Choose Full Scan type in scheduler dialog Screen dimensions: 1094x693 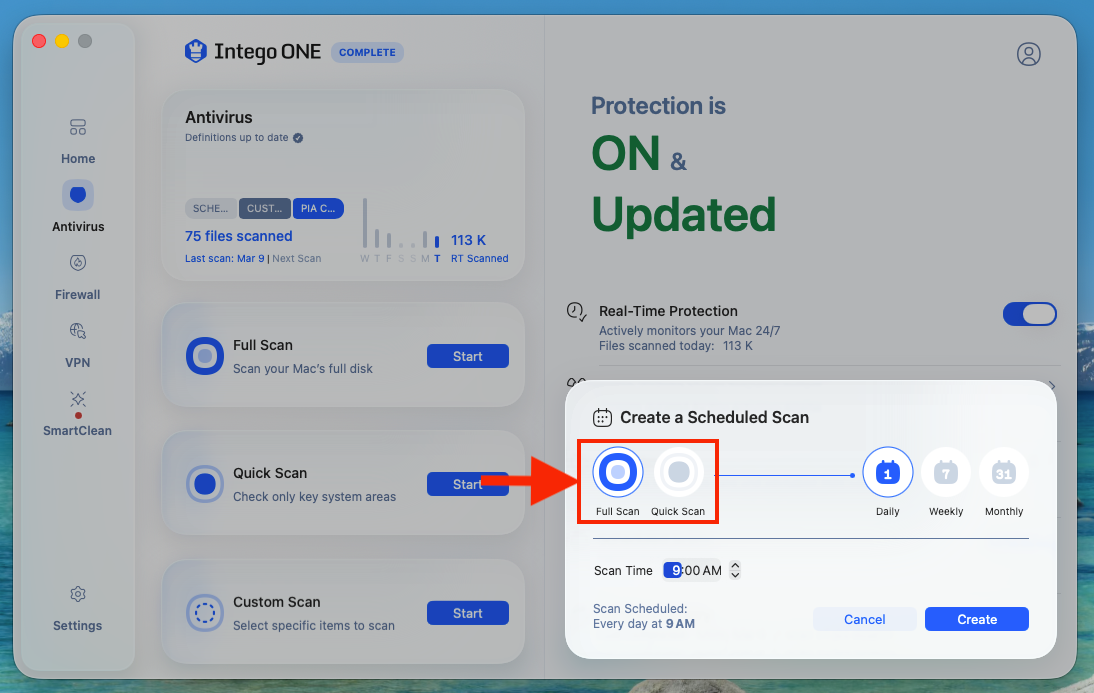(617, 472)
